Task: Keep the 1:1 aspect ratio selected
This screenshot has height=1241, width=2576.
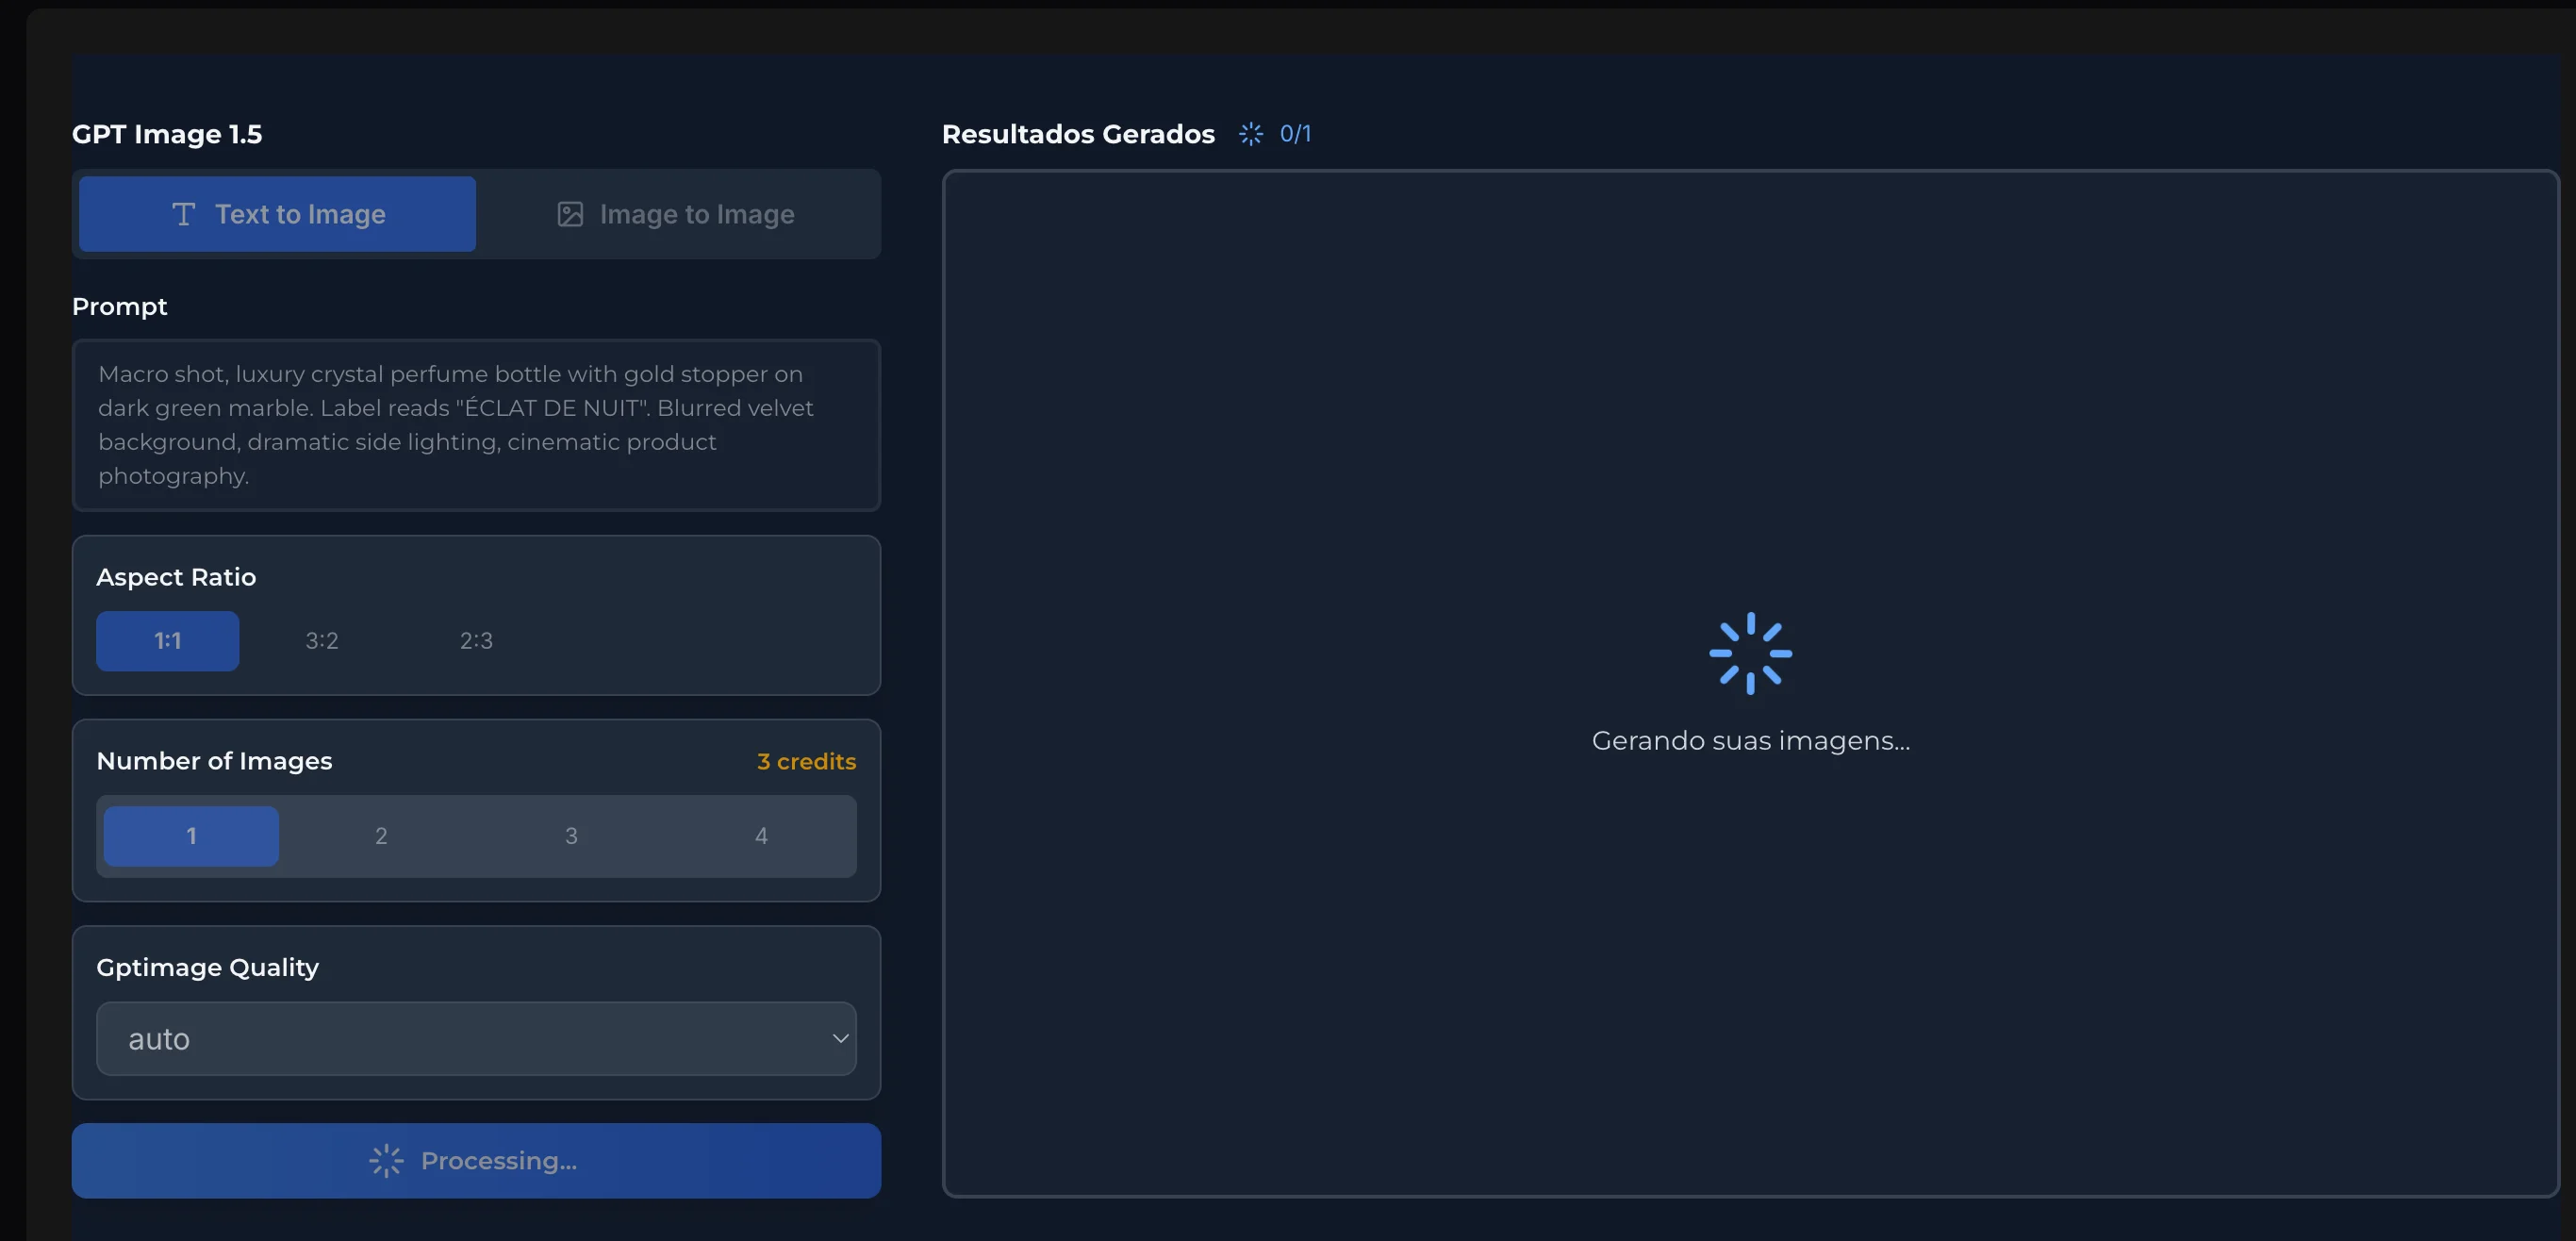Action: click(x=167, y=641)
